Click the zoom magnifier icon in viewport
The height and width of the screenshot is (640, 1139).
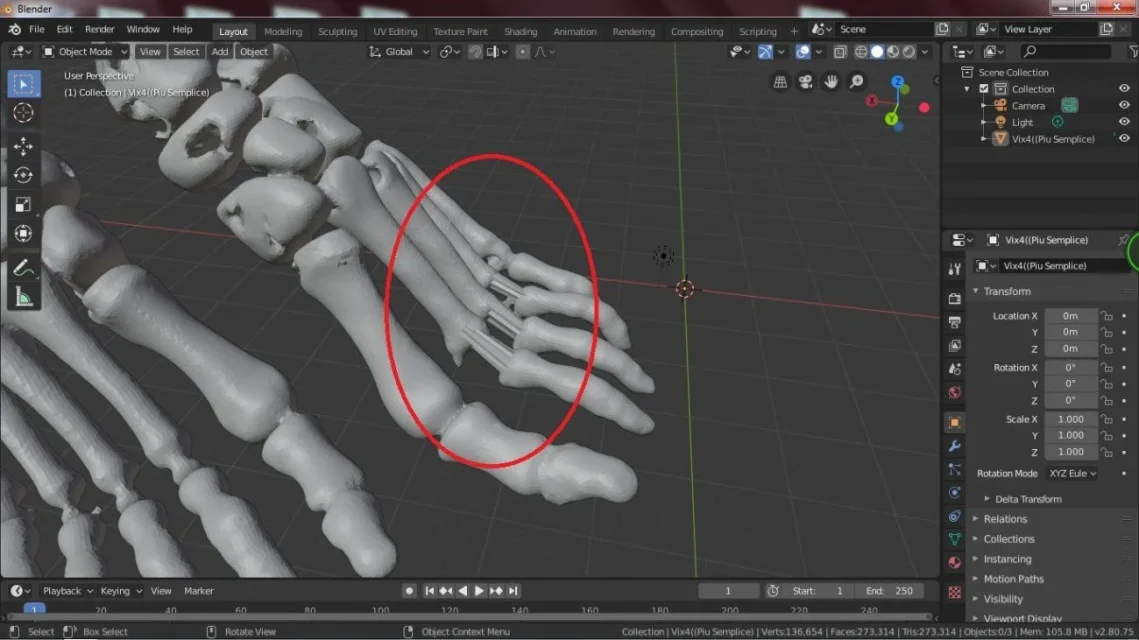pyautogui.click(x=856, y=82)
